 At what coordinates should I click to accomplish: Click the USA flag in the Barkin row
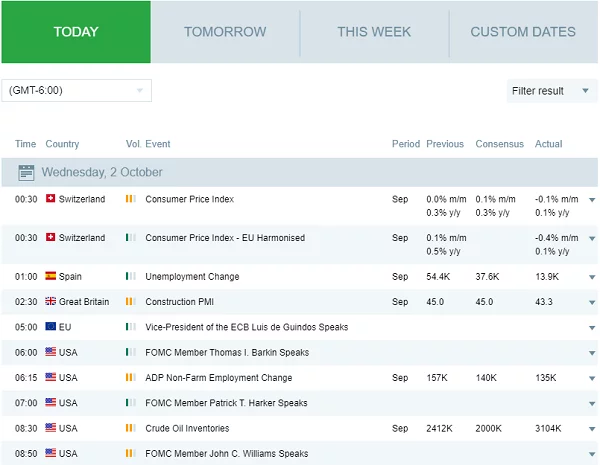pos(51,351)
